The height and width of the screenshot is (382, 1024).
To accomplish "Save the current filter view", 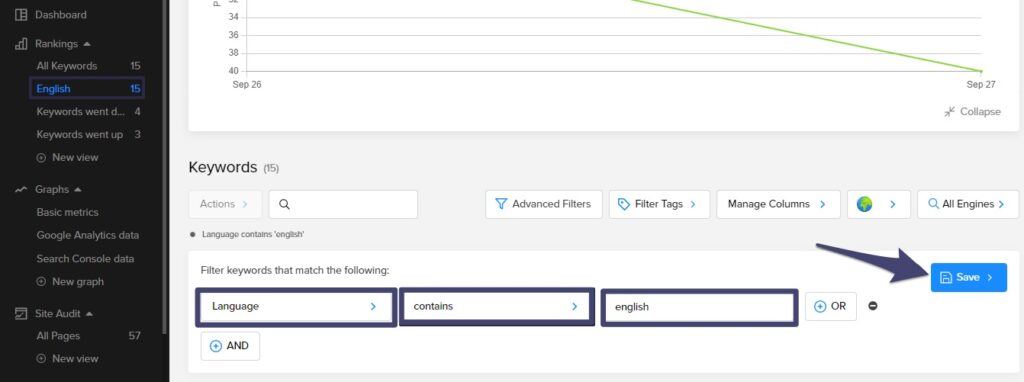I will 968,278.
